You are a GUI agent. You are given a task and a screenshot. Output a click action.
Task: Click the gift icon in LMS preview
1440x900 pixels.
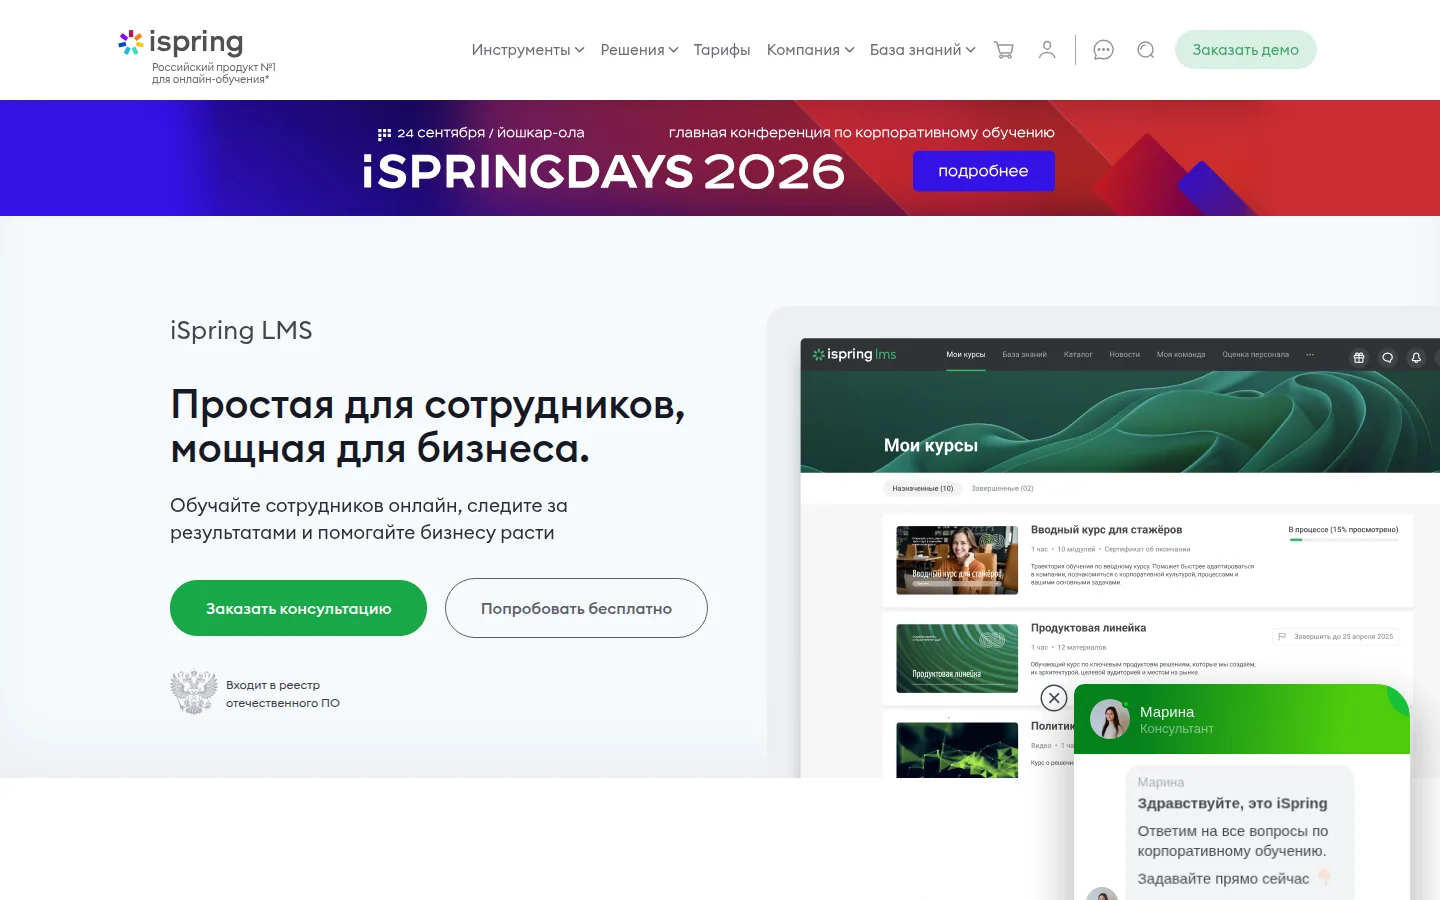[x=1359, y=357]
